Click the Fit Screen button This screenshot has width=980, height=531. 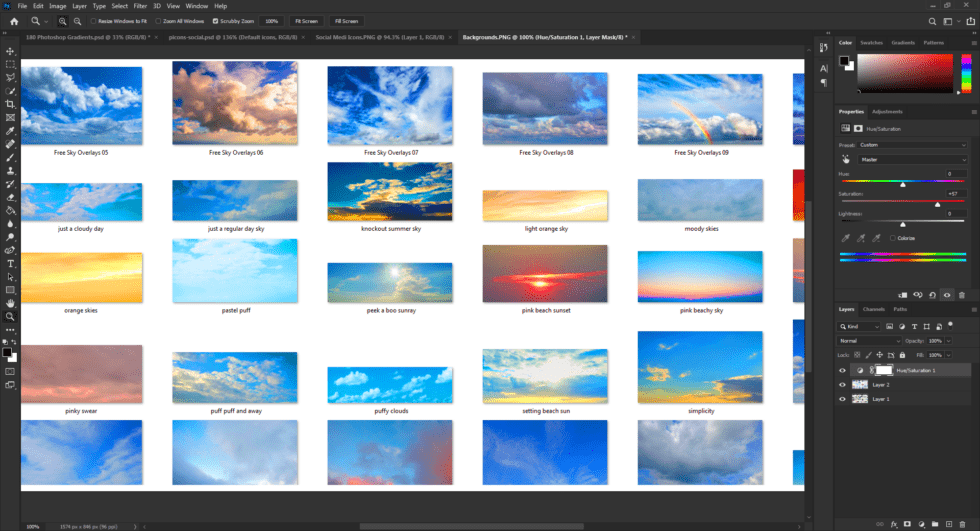click(304, 20)
